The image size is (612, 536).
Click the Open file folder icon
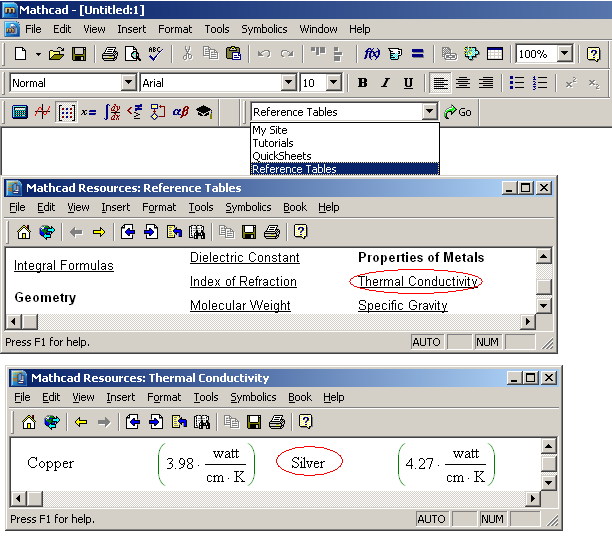(56, 54)
